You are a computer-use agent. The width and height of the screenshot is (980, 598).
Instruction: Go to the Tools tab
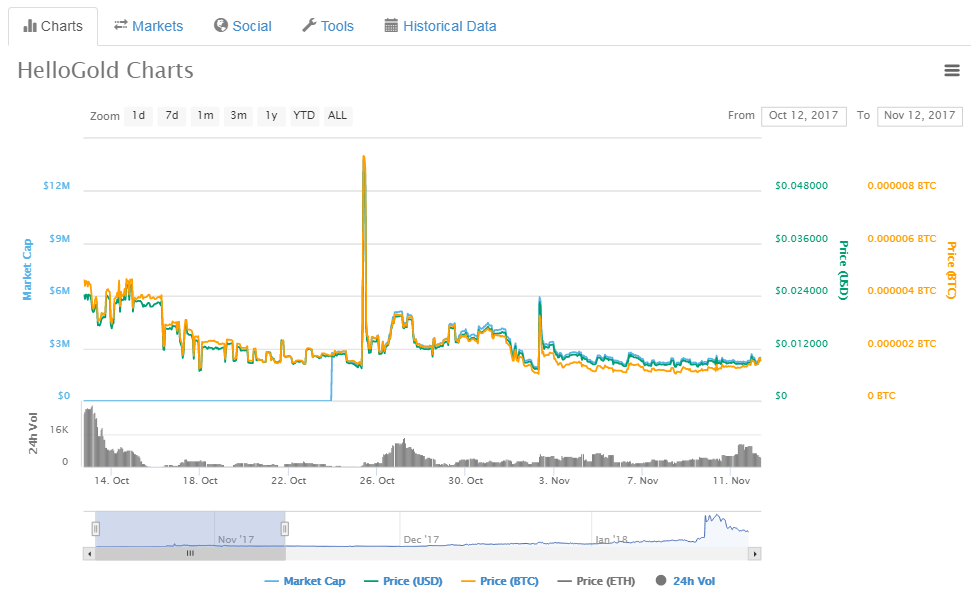click(x=328, y=26)
